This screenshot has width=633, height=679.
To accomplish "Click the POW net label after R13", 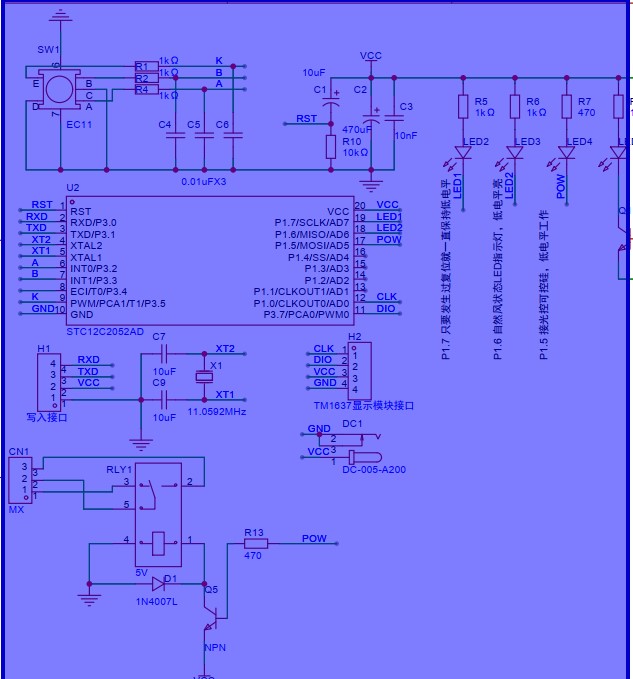I will tap(314, 538).
